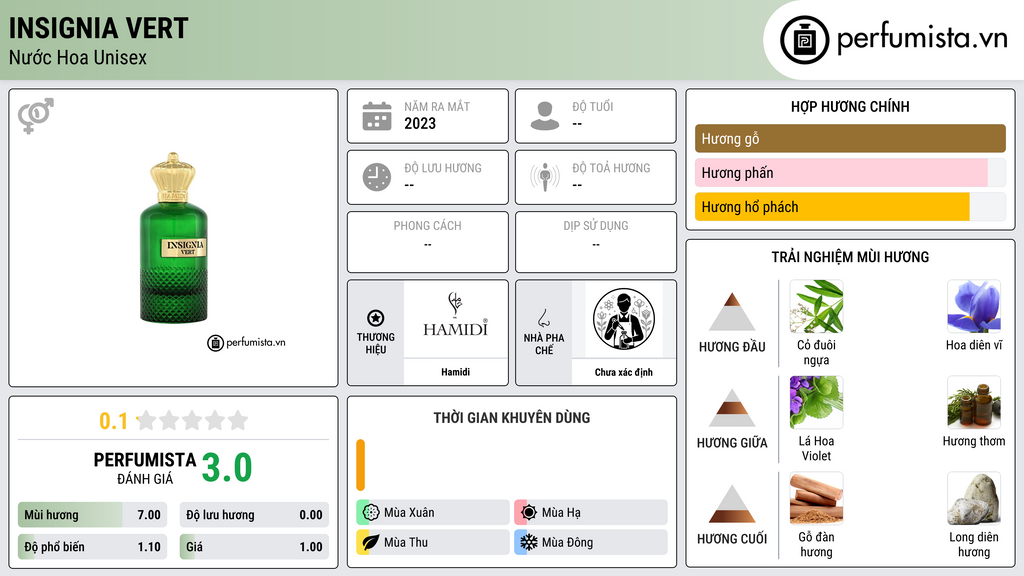Click the Mùa Hạ sun icon
This screenshot has width=1024, height=576.
point(529,512)
